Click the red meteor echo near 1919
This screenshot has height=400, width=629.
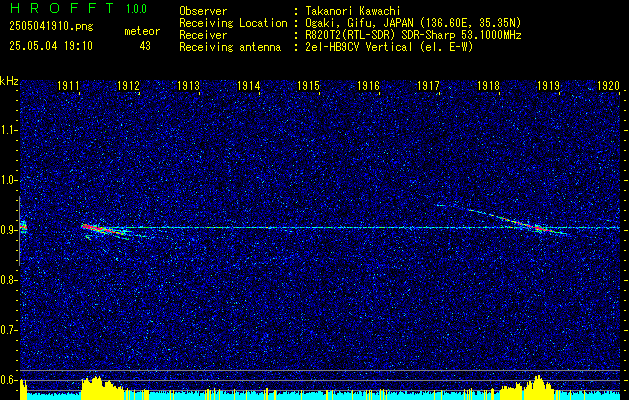pyautogui.click(x=538, y=228)
